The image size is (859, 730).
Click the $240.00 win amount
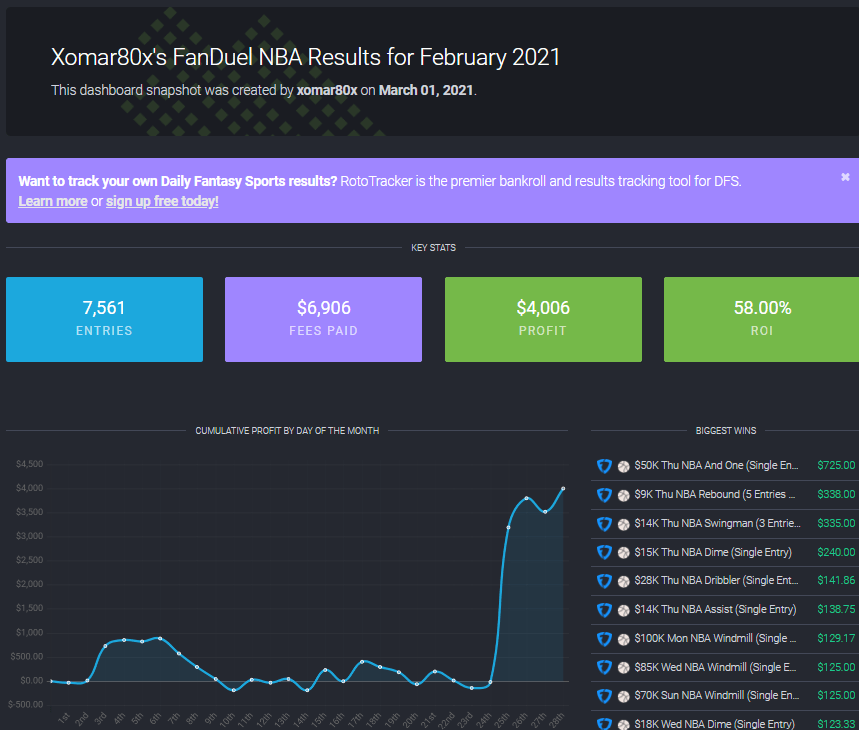click(836, 553)
